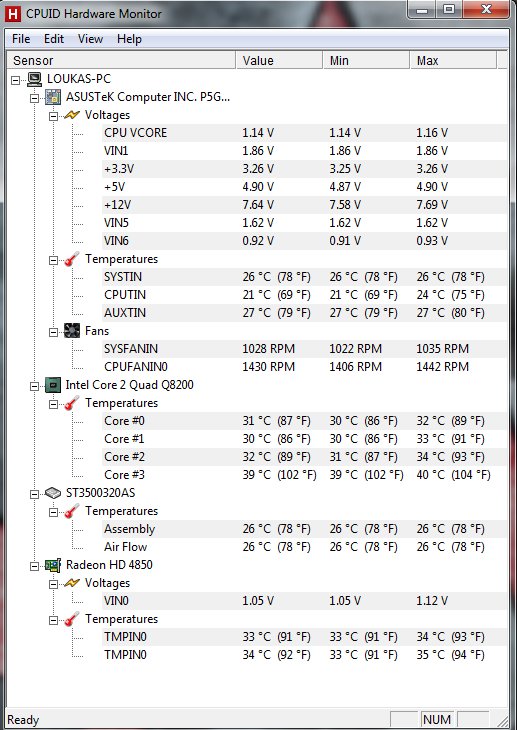The width and height of the screenshot is (517, 730).
Task: Open the File menu
Action: (21, 39)
